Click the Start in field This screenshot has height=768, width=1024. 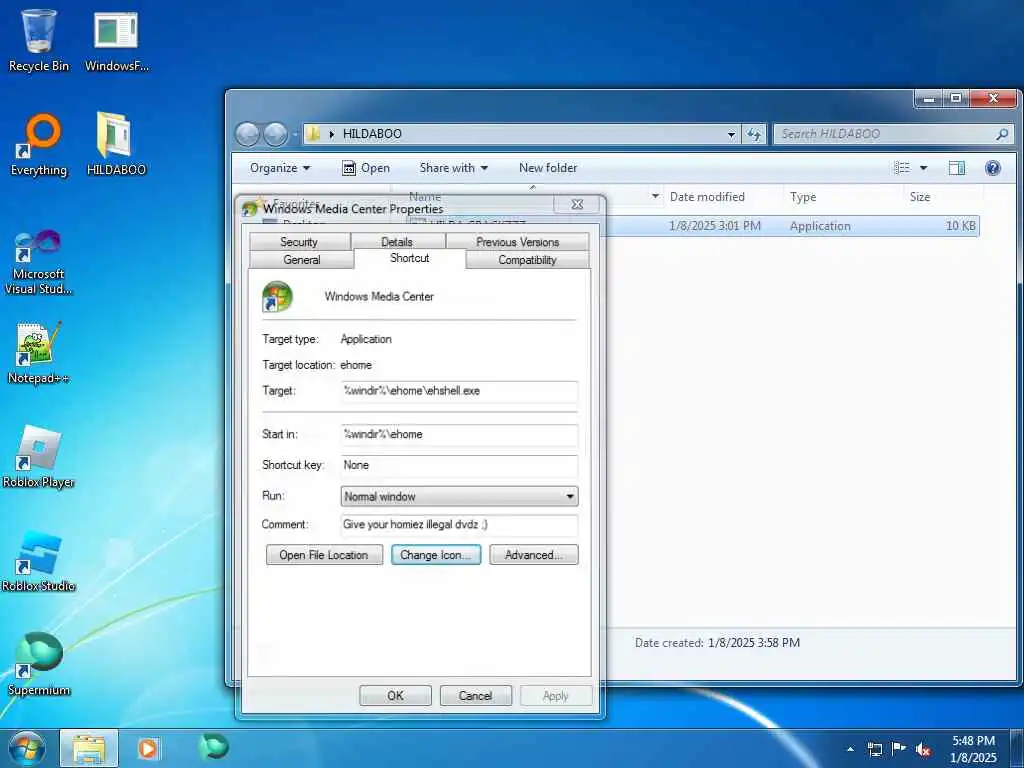pos(459,434)
